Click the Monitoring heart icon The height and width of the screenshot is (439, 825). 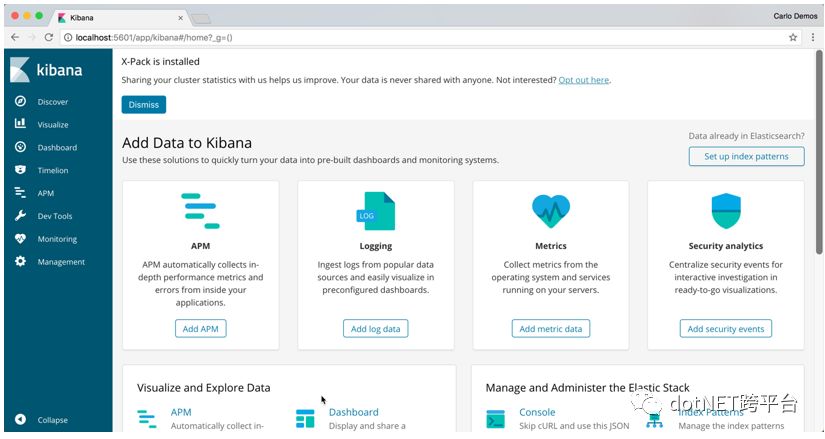tap(20, 238)
